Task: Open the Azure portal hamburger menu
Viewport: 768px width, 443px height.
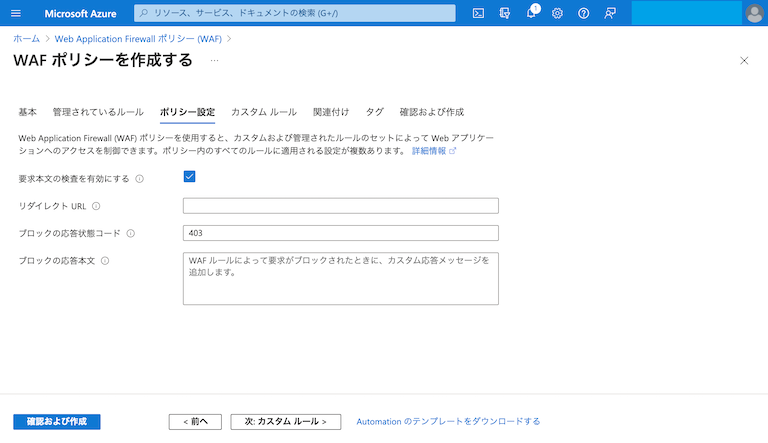Action: [15, 13]
